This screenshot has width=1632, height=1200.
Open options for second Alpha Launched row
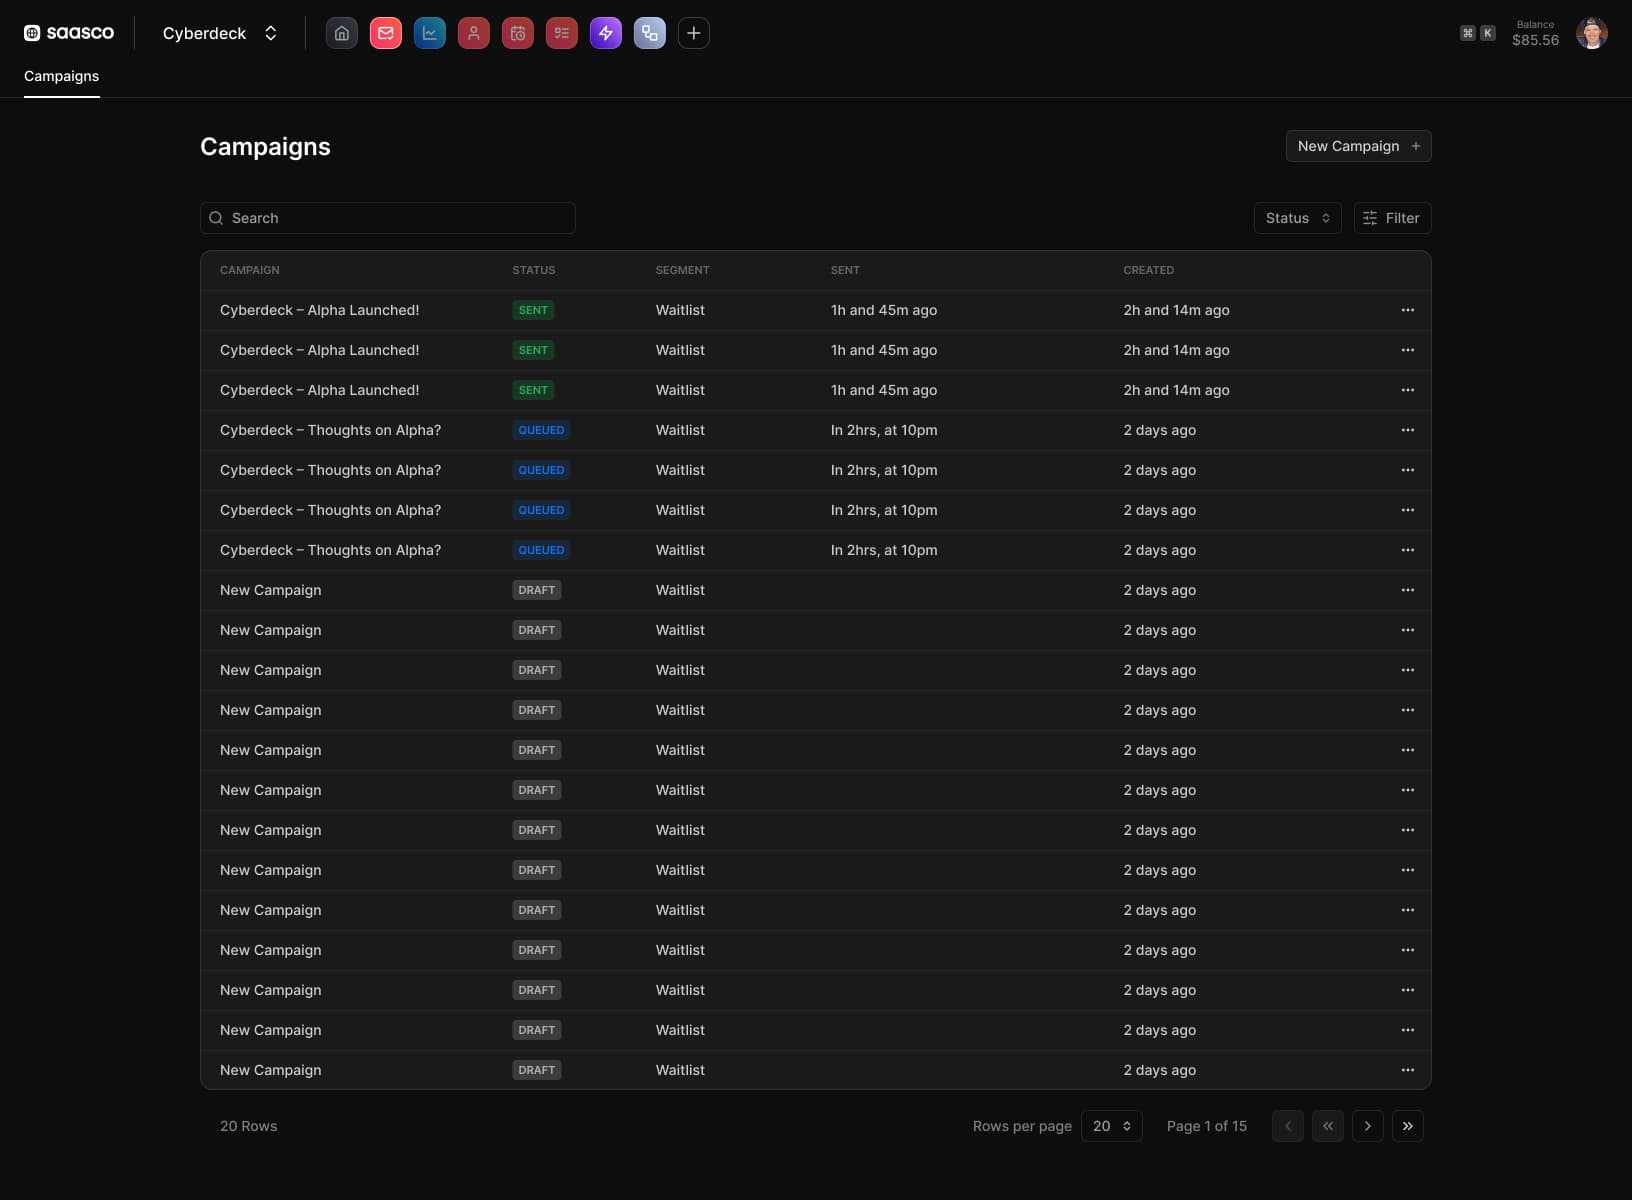point(1407,350)
